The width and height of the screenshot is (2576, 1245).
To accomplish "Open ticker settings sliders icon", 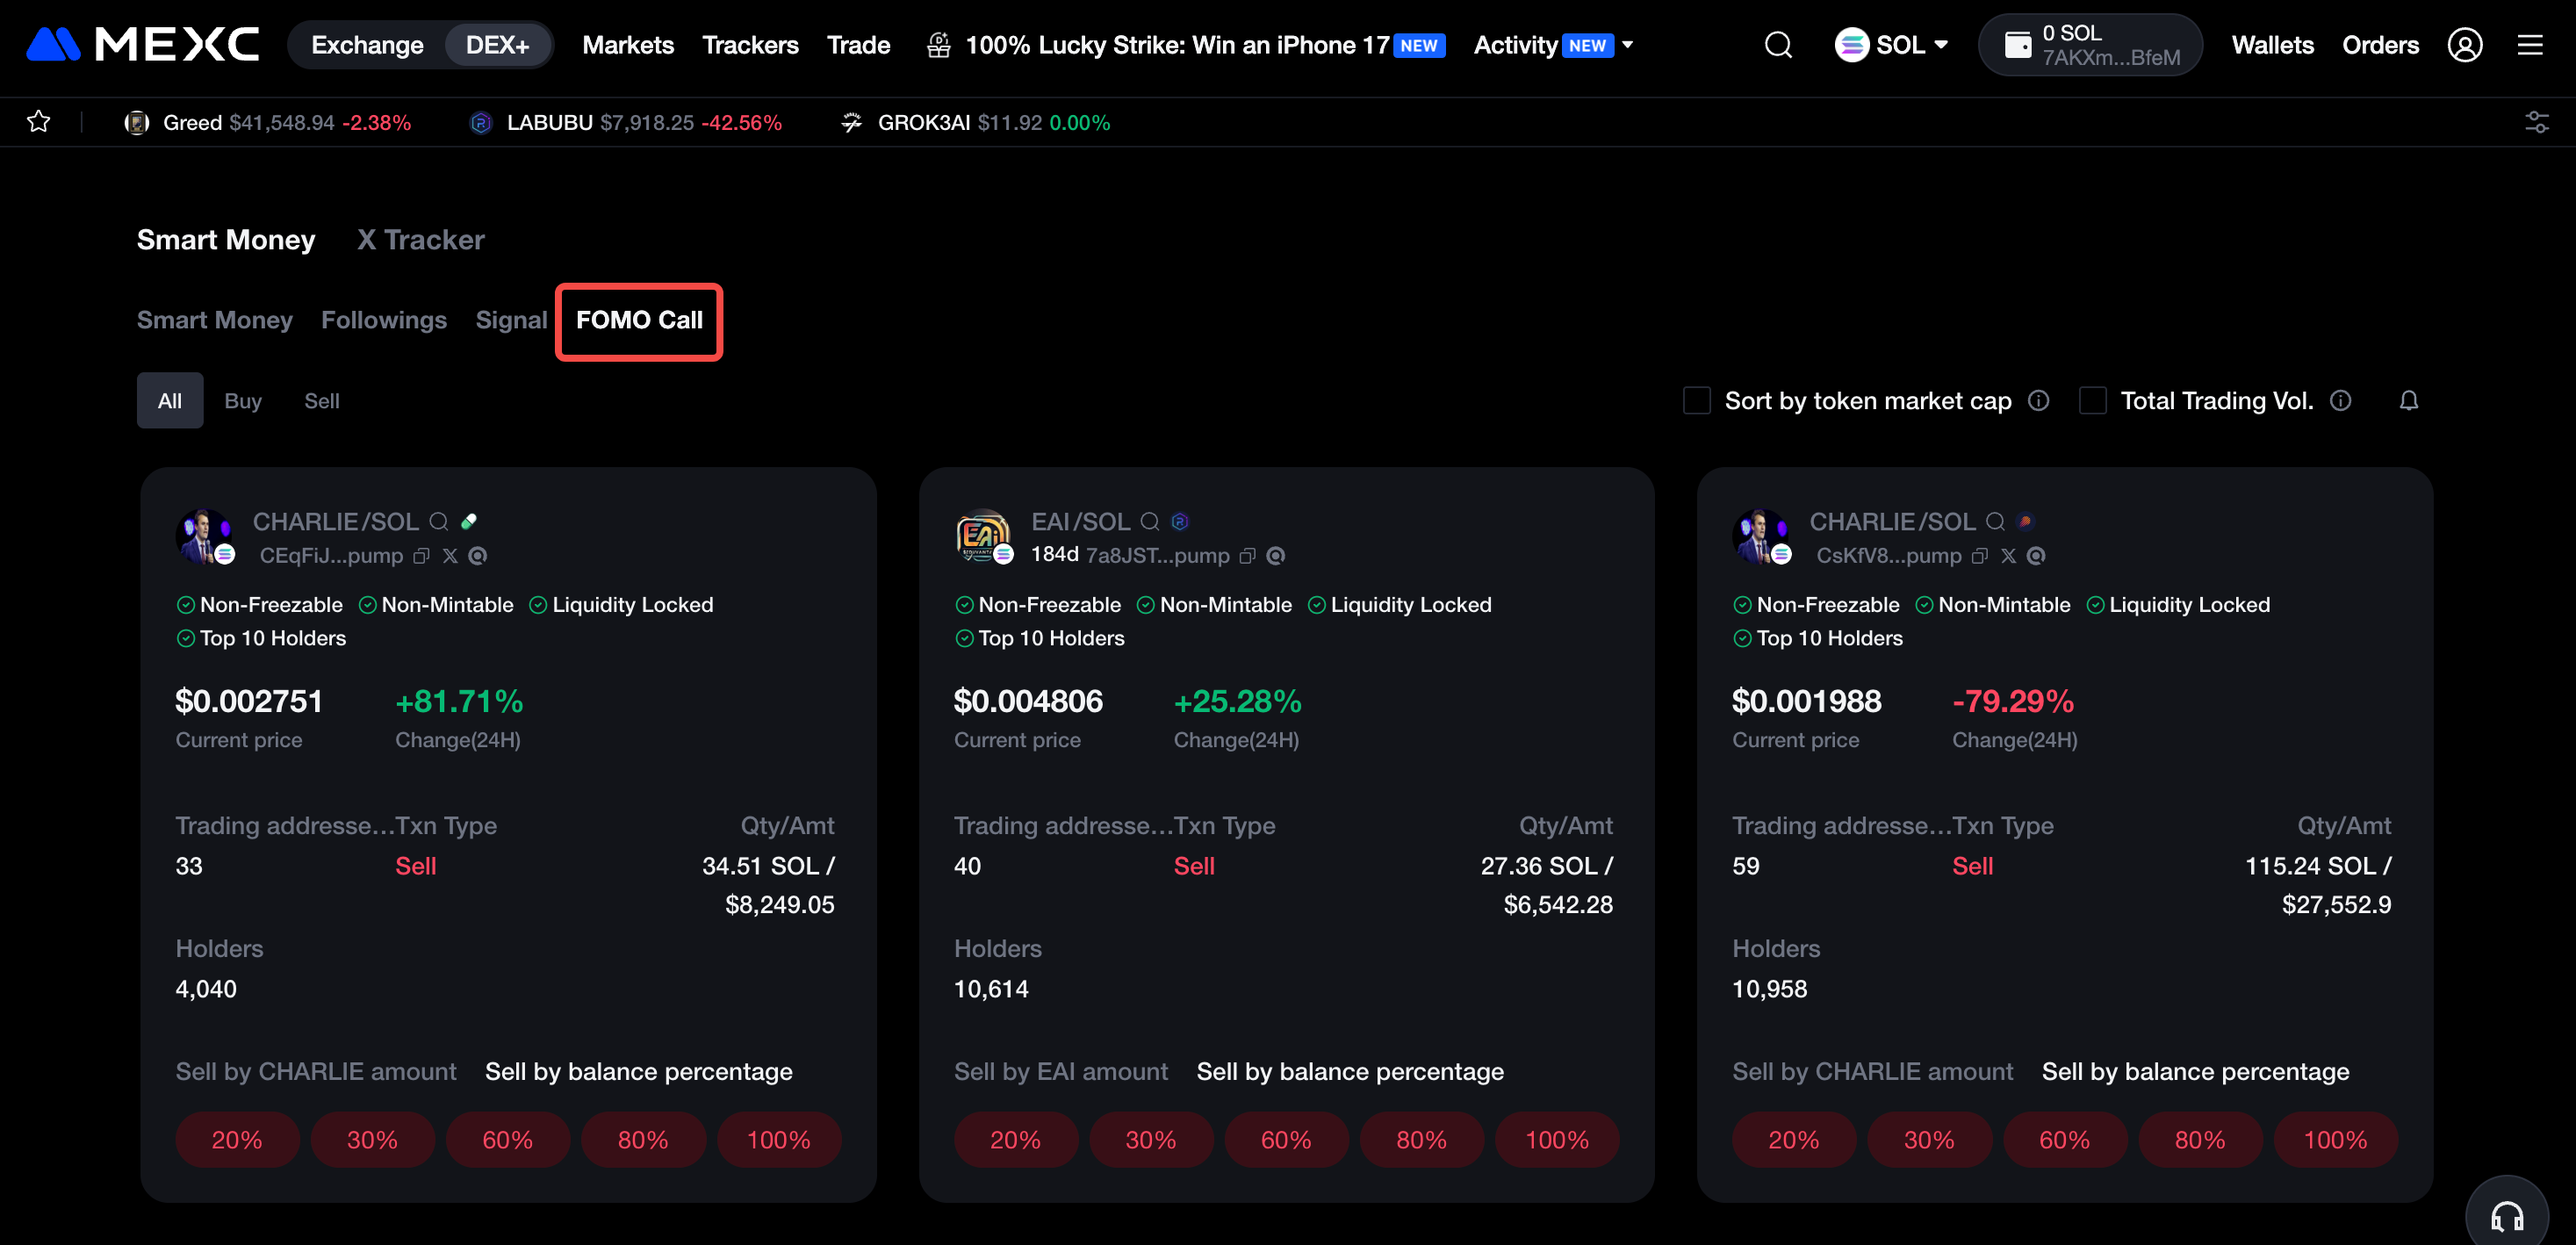I will pyautogui.click(x=2536, y=122).
